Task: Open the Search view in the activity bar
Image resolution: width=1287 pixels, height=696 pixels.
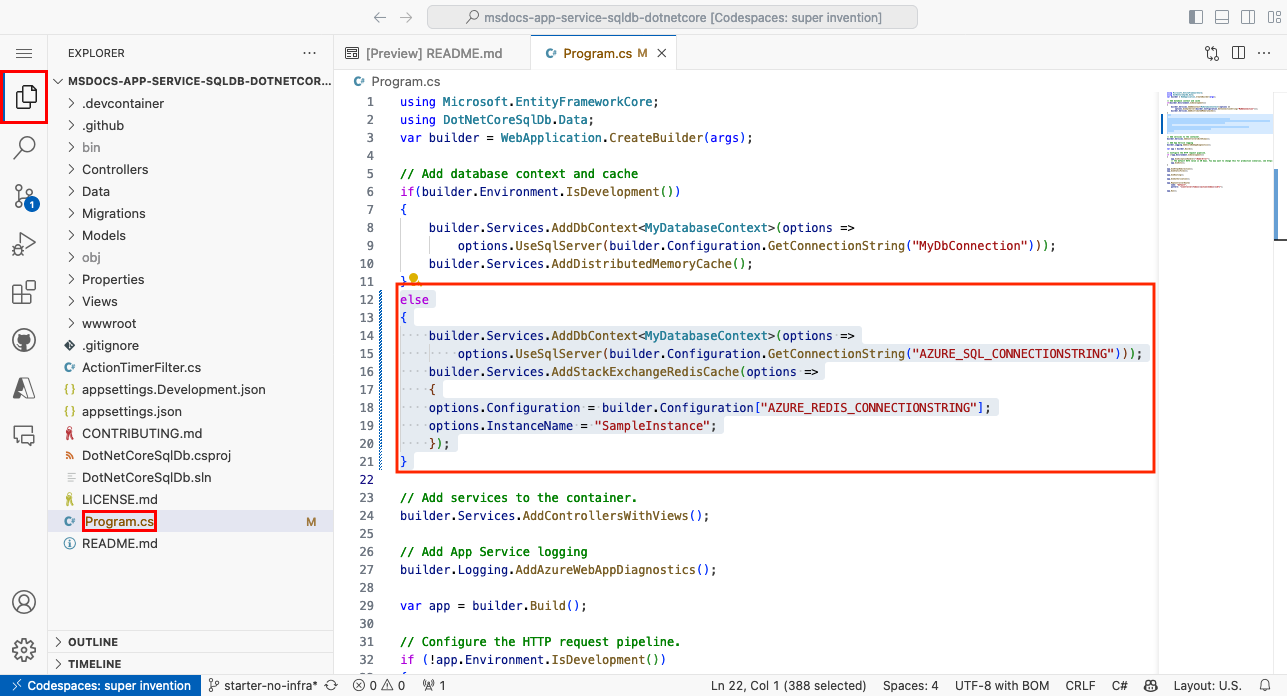Action: (x=24, y=146)
